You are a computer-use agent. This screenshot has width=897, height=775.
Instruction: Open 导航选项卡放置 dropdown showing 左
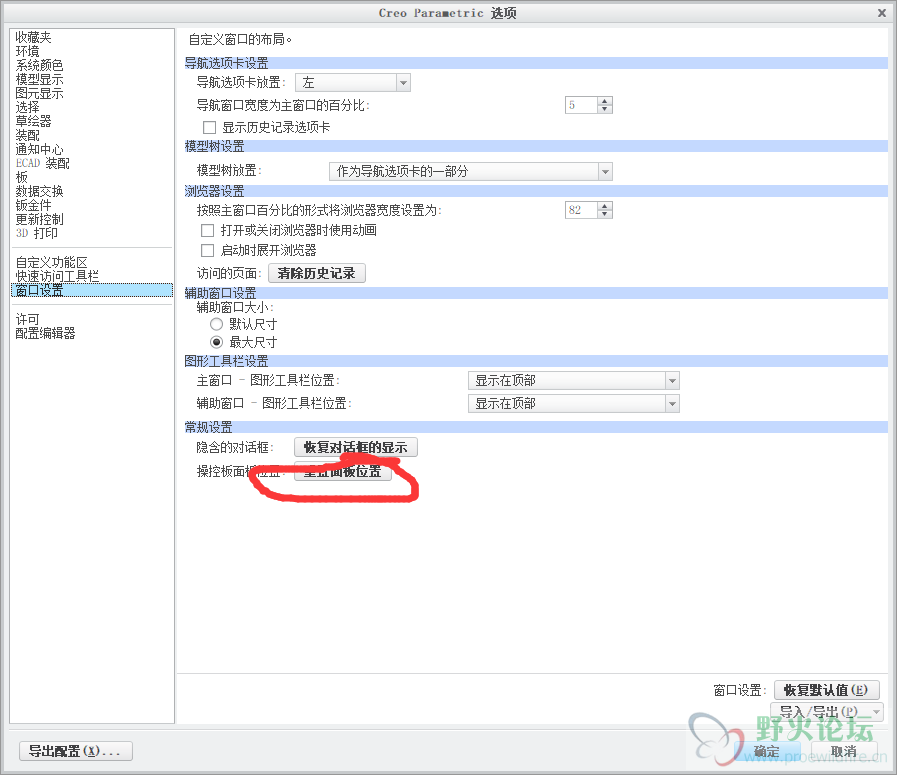coord(352,83)
